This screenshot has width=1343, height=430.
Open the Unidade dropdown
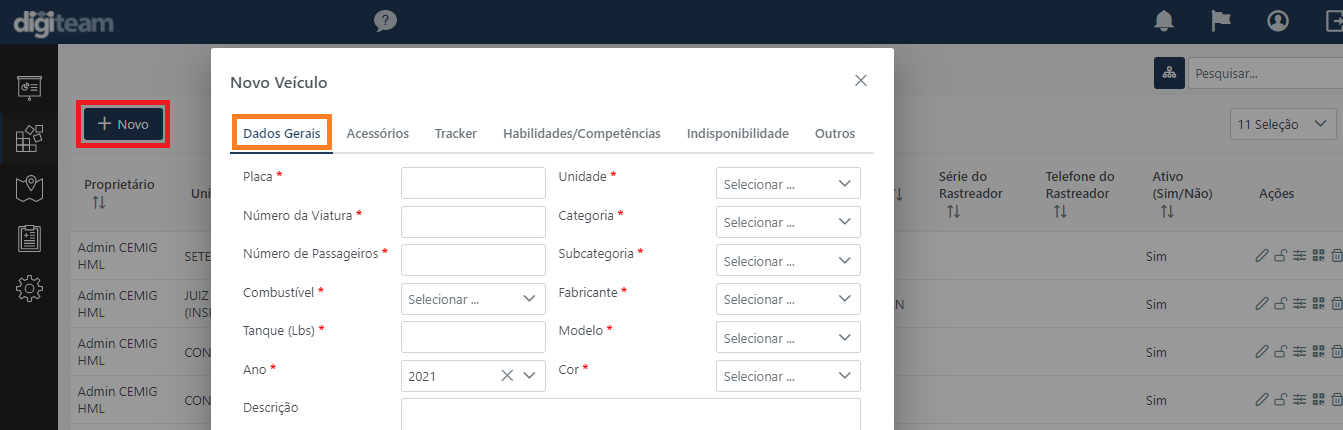coord(788,184)
